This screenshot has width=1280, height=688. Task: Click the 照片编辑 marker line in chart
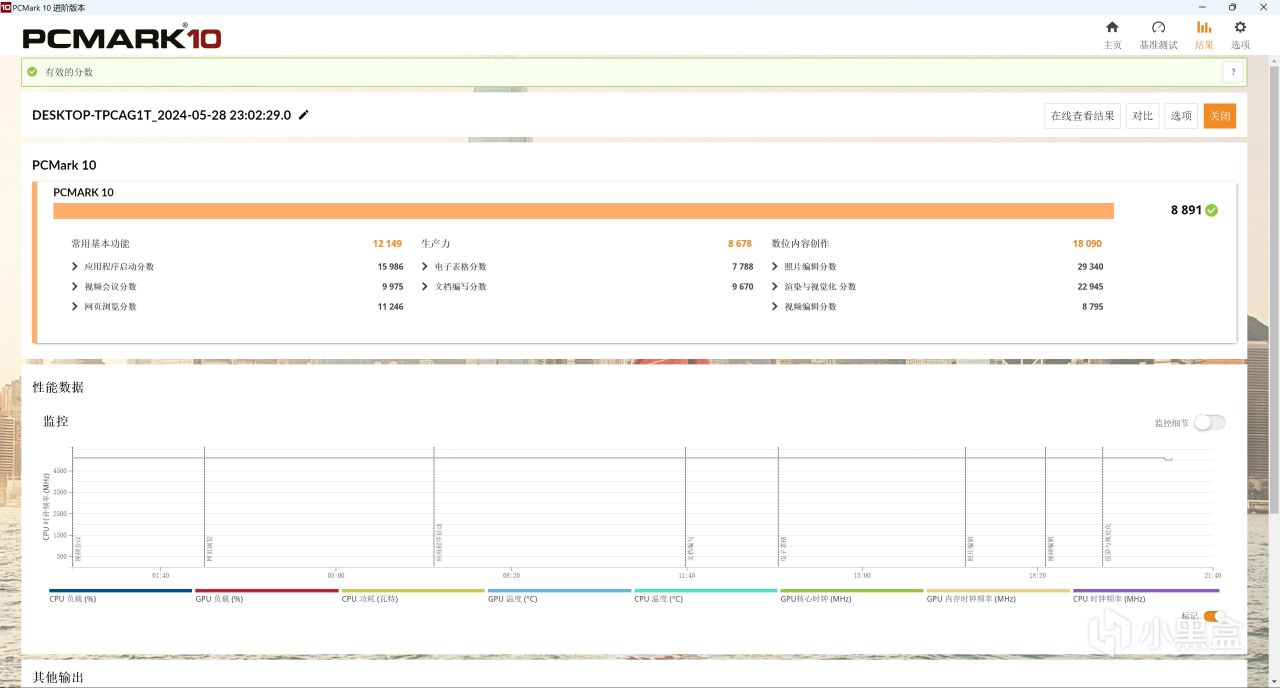click(965, 505)
